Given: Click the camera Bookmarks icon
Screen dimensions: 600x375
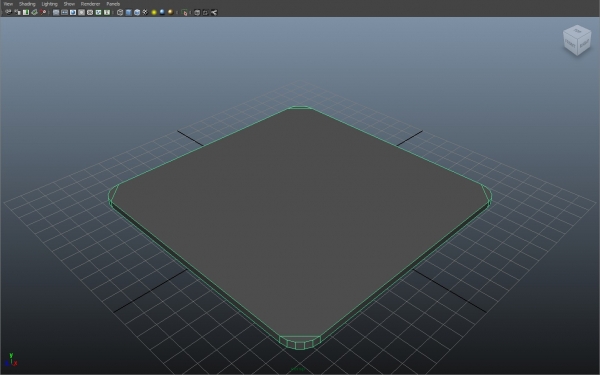Looking at the screenshot, I should (26, 12).
